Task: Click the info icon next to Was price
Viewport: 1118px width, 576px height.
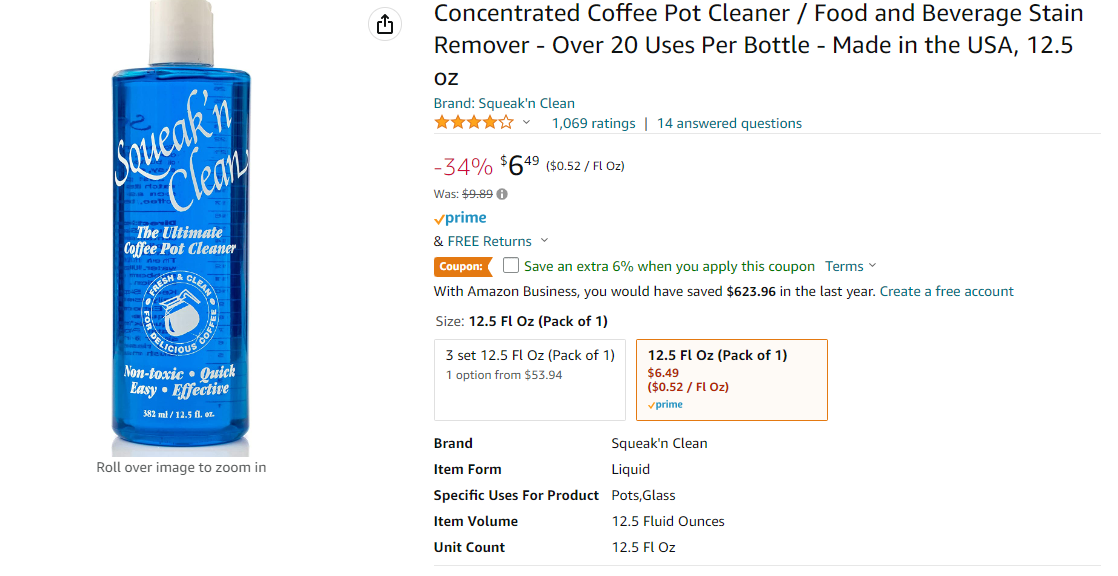Action: point(502,194)
